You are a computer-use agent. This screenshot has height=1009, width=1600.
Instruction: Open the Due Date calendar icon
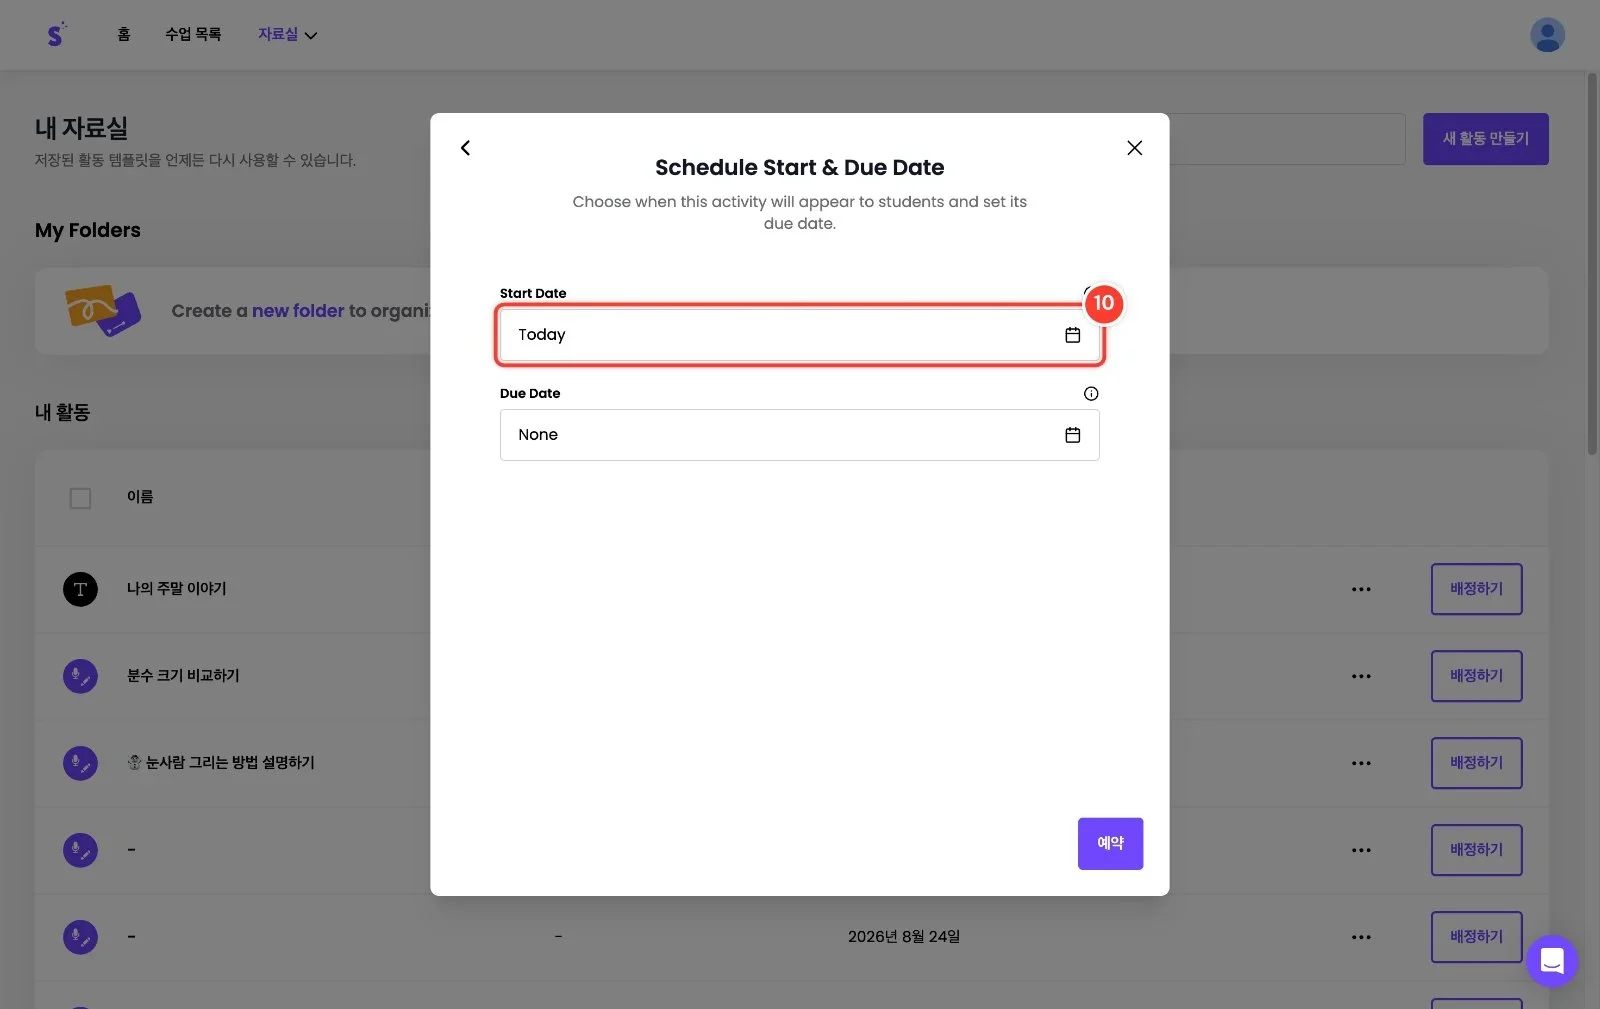1072,435
